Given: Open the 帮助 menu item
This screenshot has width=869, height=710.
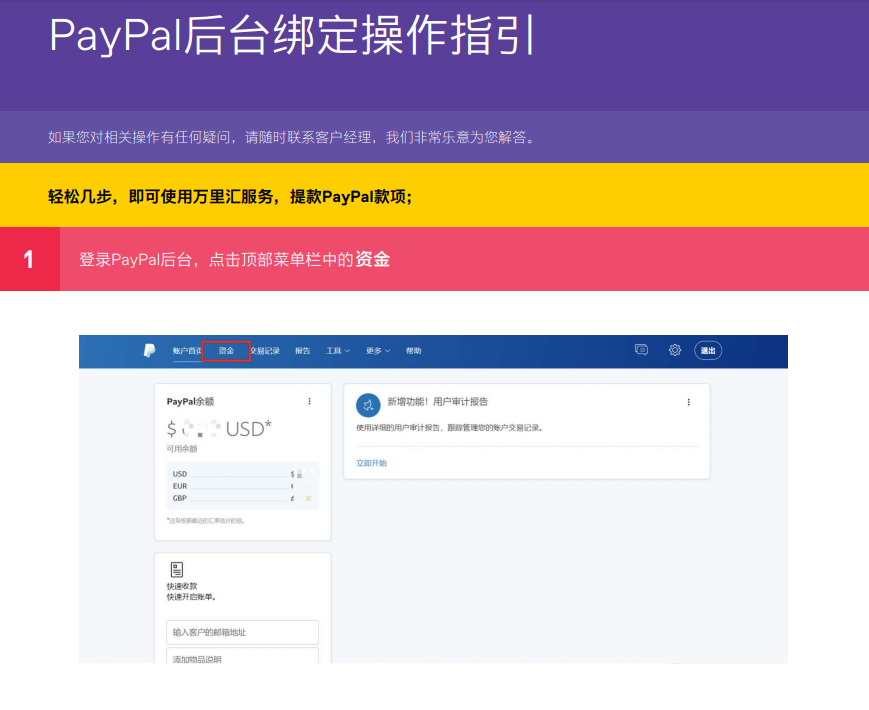Looking at the screenshot, I should 414,351.
